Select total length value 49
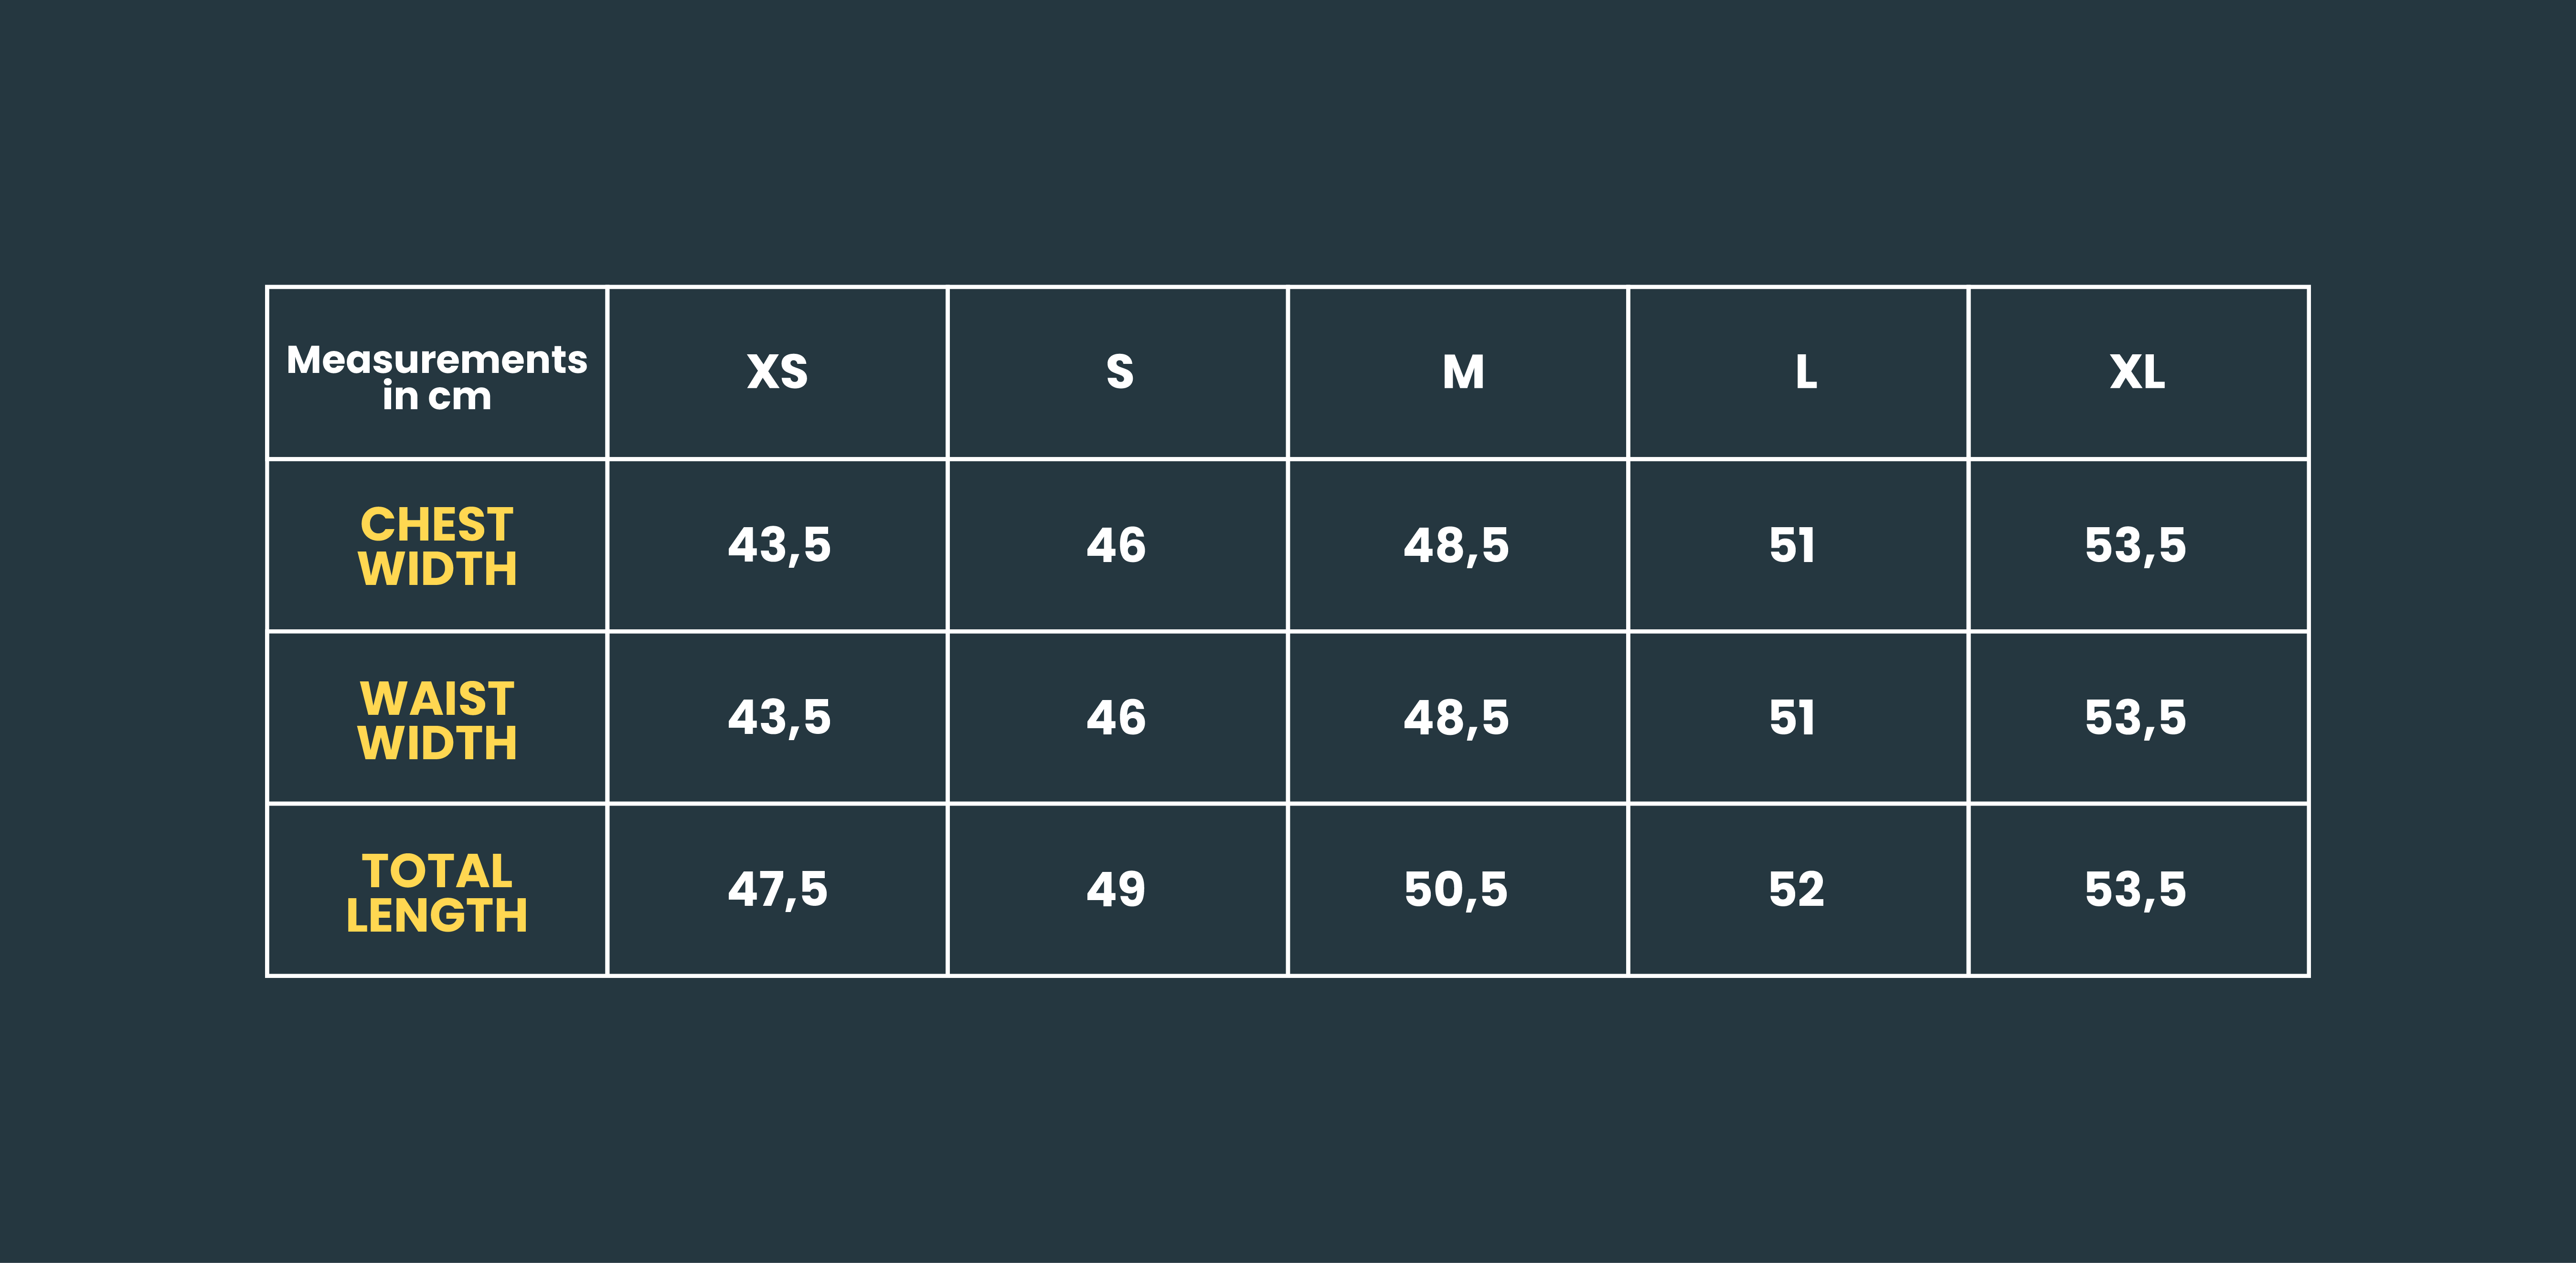The width and height of the screenshot is (2576, 1263). [x=1116, y=890]
